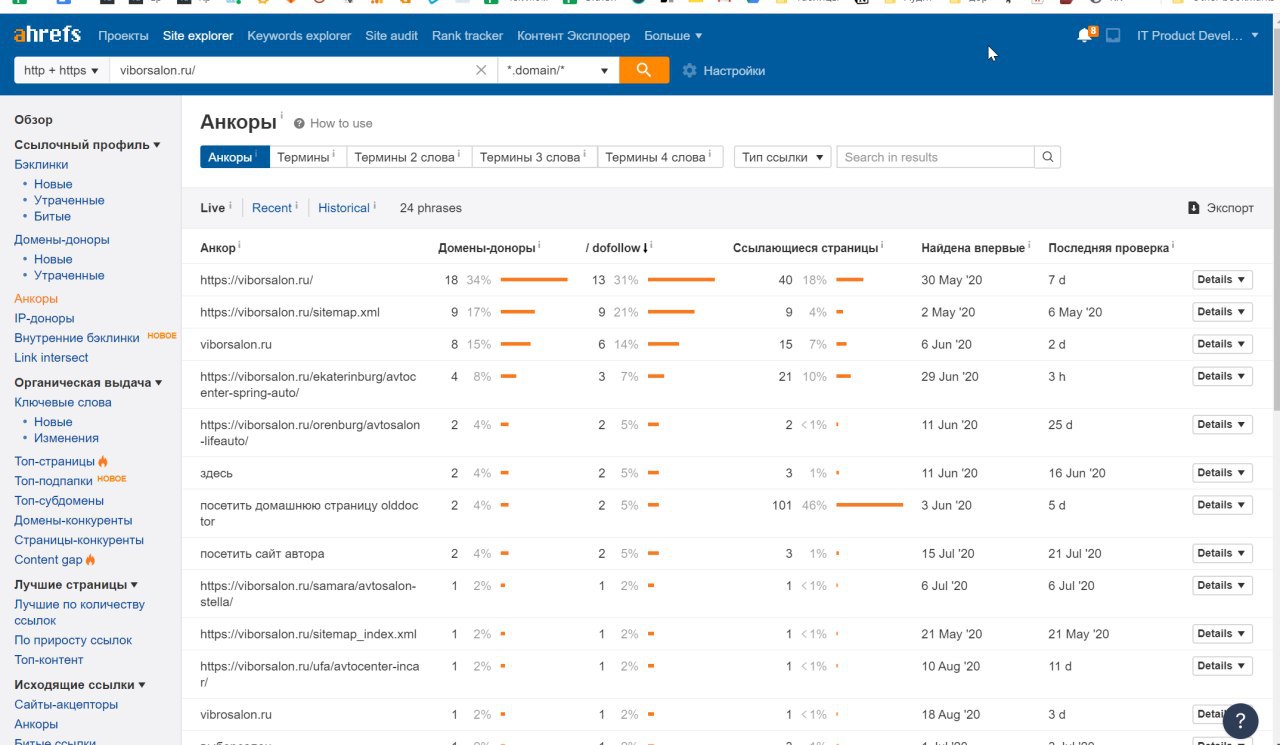Image resolution: width=1280 pixels, height=745 pixels.
Task: Switch to Термины 2 слова tab
Action: tap(409, 157)
